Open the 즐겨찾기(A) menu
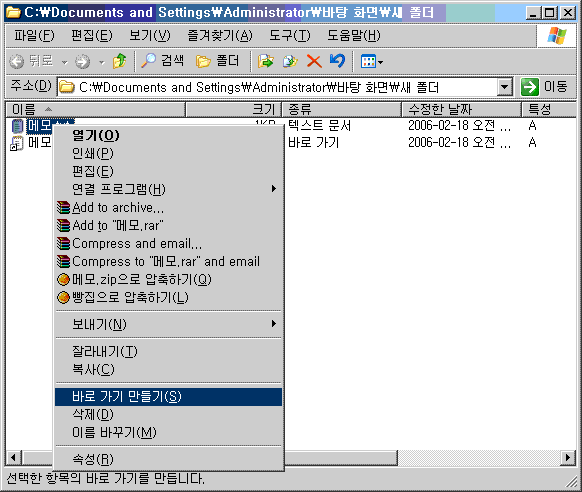 point(220,36)
